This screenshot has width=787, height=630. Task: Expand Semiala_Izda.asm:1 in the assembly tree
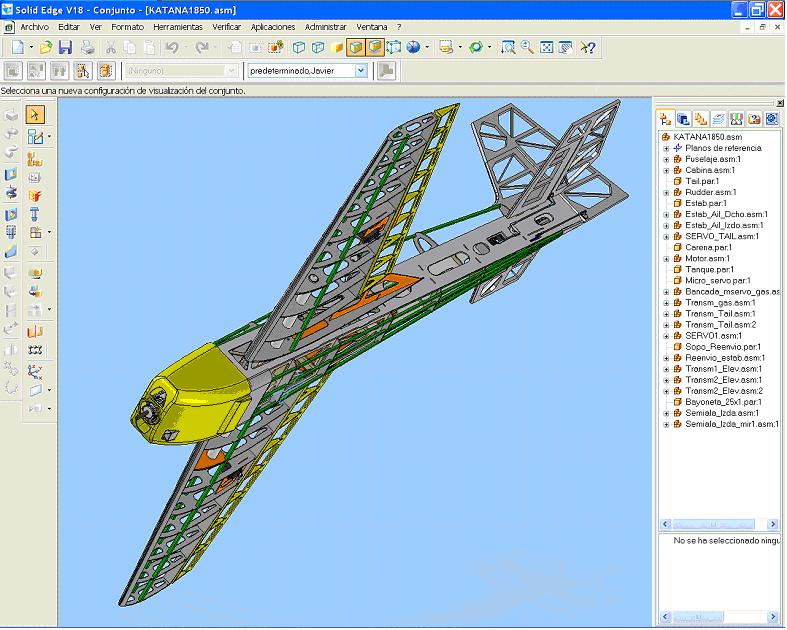tap(666, 413)
